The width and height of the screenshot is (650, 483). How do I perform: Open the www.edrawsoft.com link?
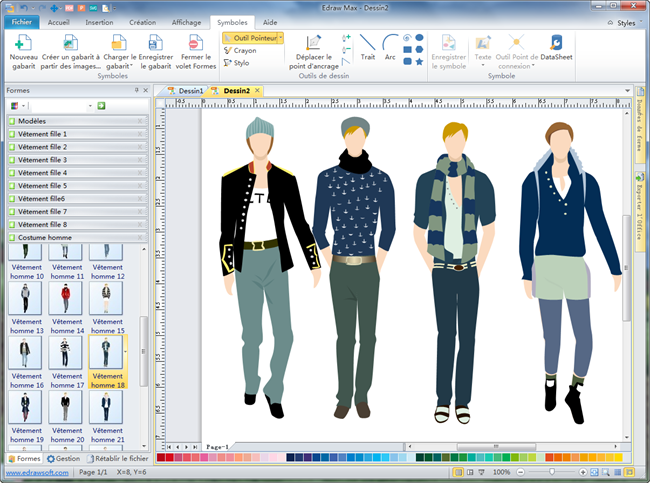(x=35, y=472)
